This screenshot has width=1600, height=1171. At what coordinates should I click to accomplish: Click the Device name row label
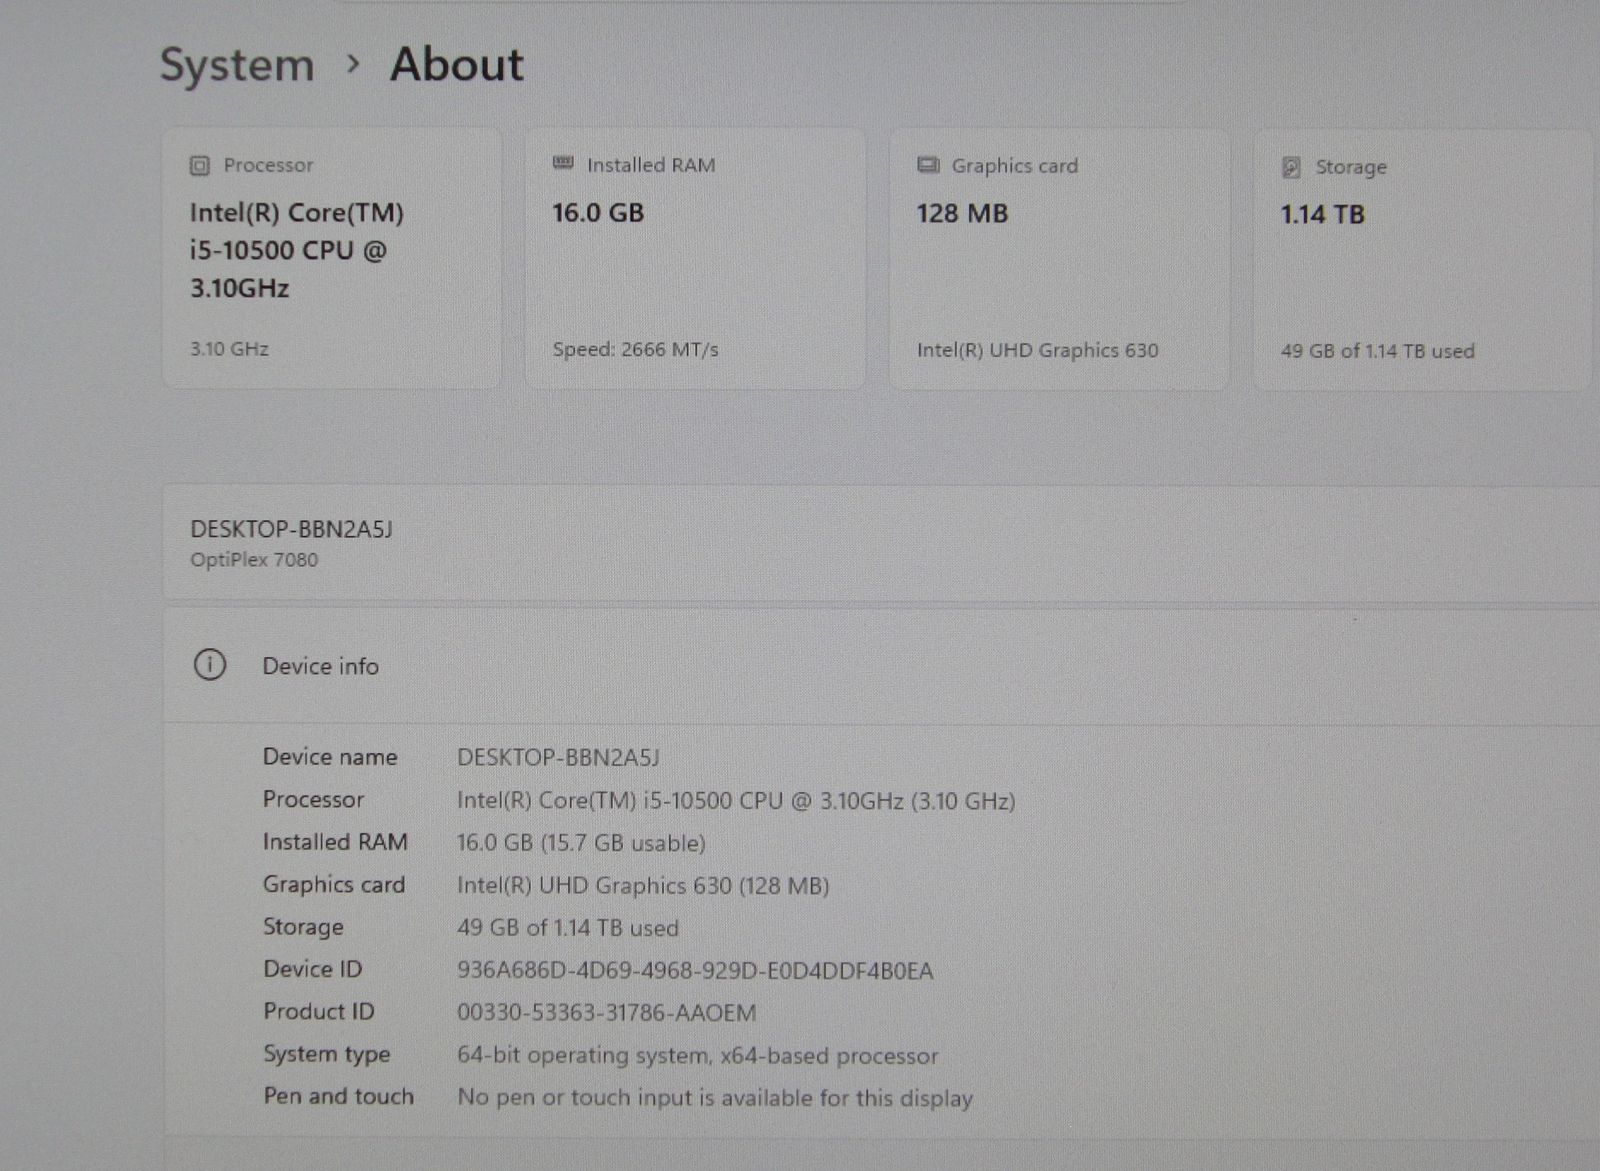330,757
